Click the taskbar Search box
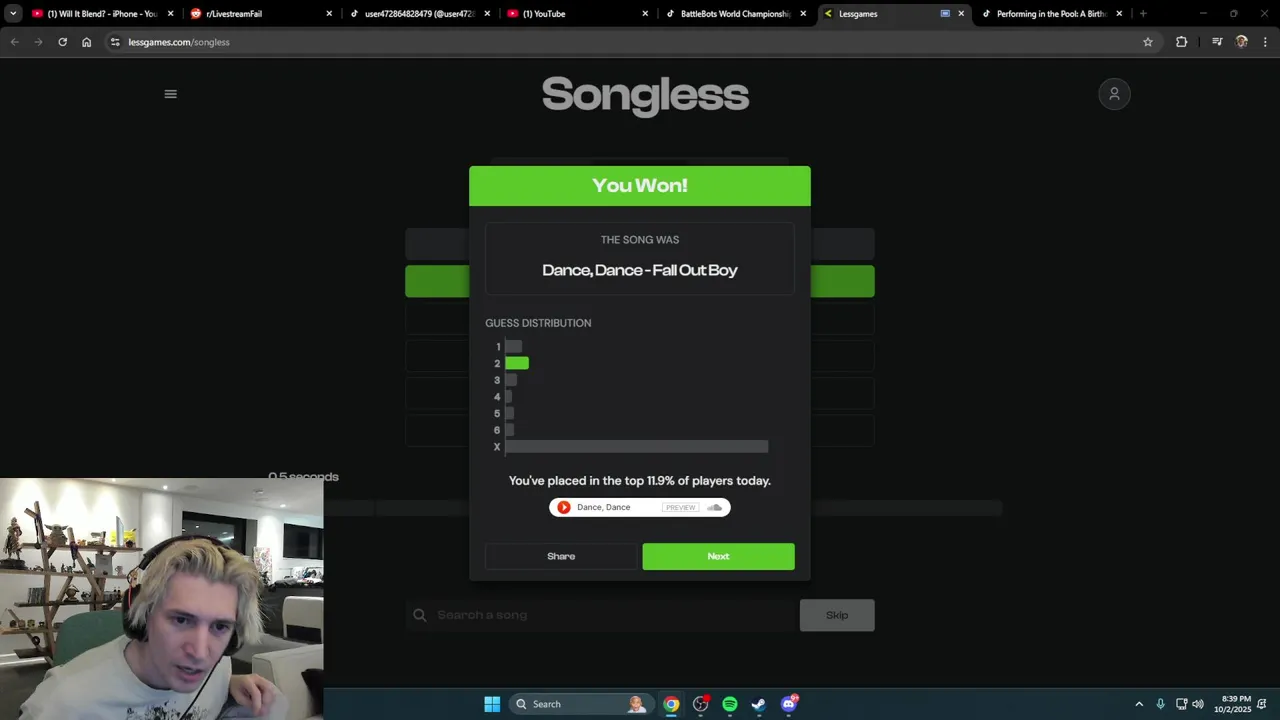The image size is (1280, 720). pyautogui.click(x=579, y=704)
